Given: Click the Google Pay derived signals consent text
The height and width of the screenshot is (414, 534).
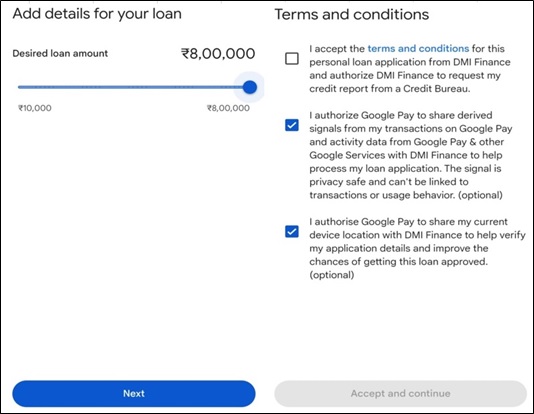Looking at the screenshot, I should (411, 155).
